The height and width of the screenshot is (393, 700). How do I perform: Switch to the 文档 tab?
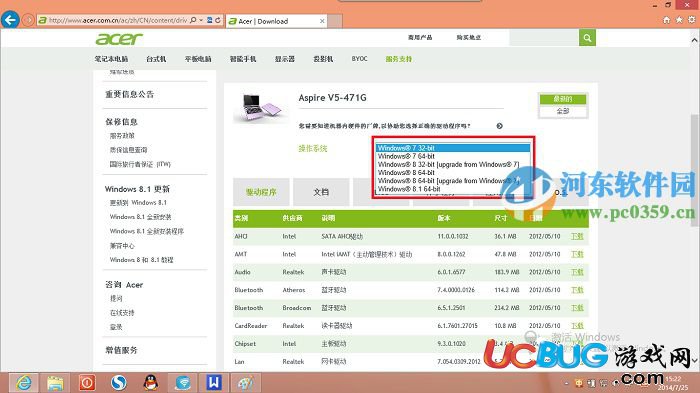tap(321, 192)
